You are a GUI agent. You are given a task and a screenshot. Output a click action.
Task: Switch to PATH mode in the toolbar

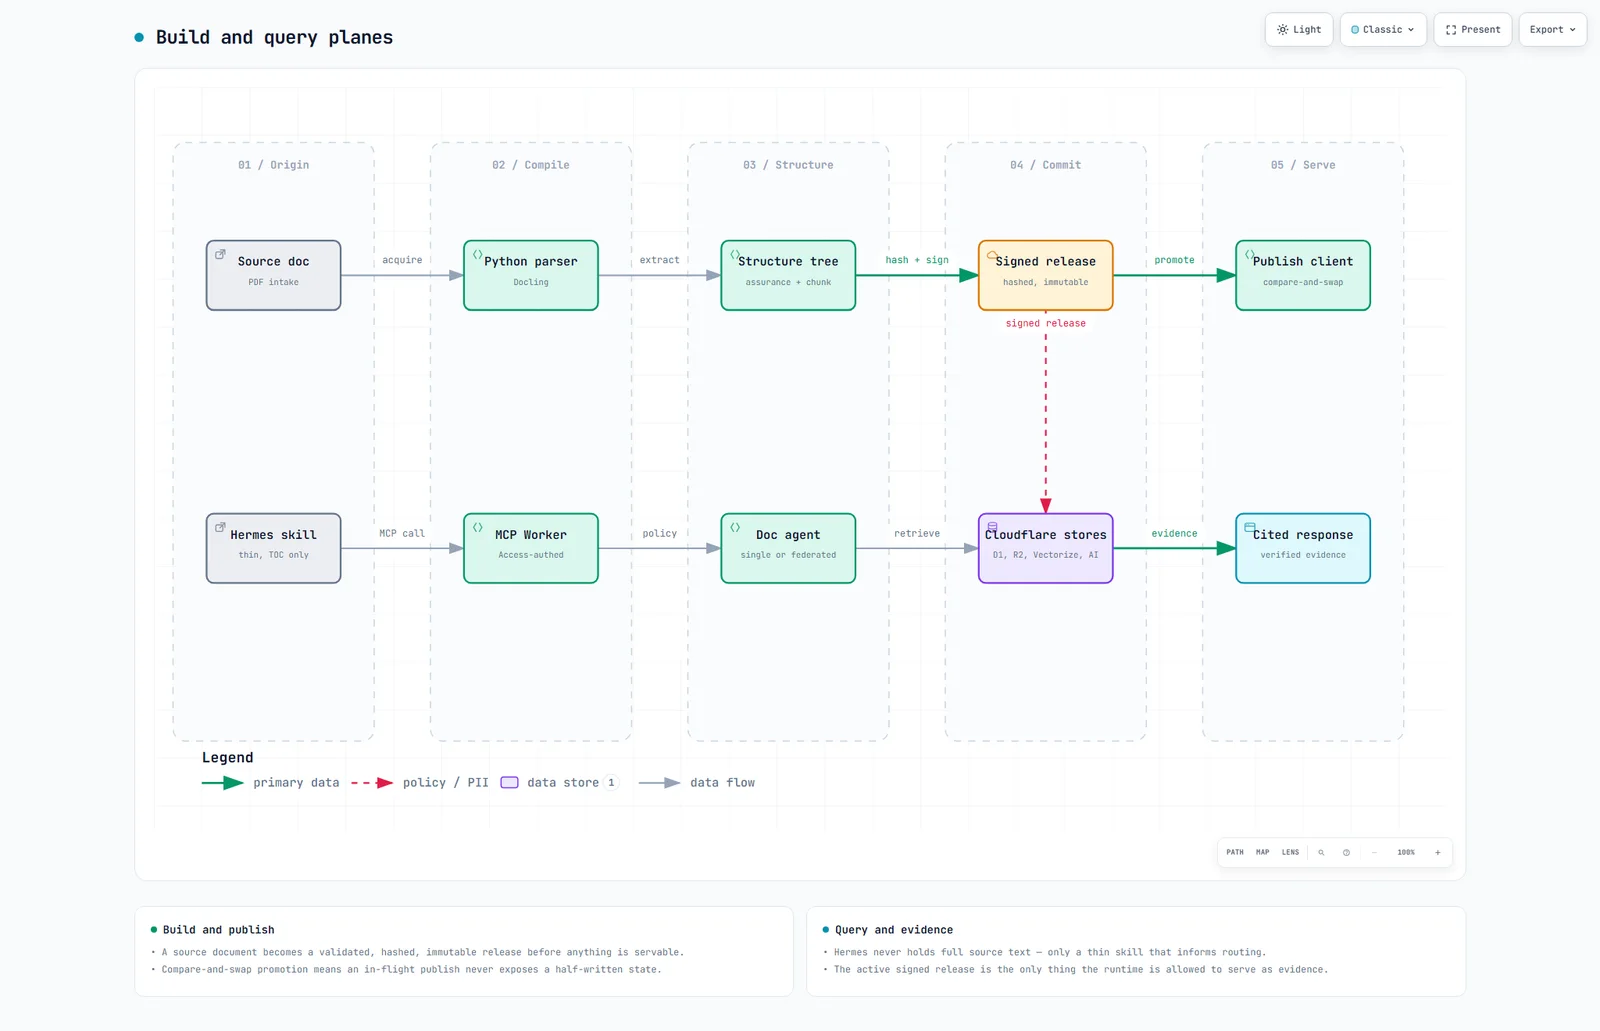pos(1235,853)
